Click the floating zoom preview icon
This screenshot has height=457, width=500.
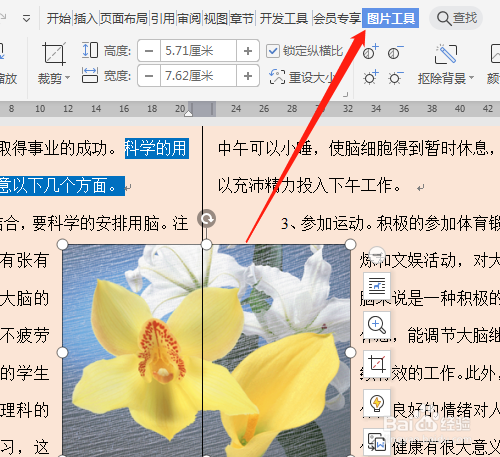click(x=377, y=324)
